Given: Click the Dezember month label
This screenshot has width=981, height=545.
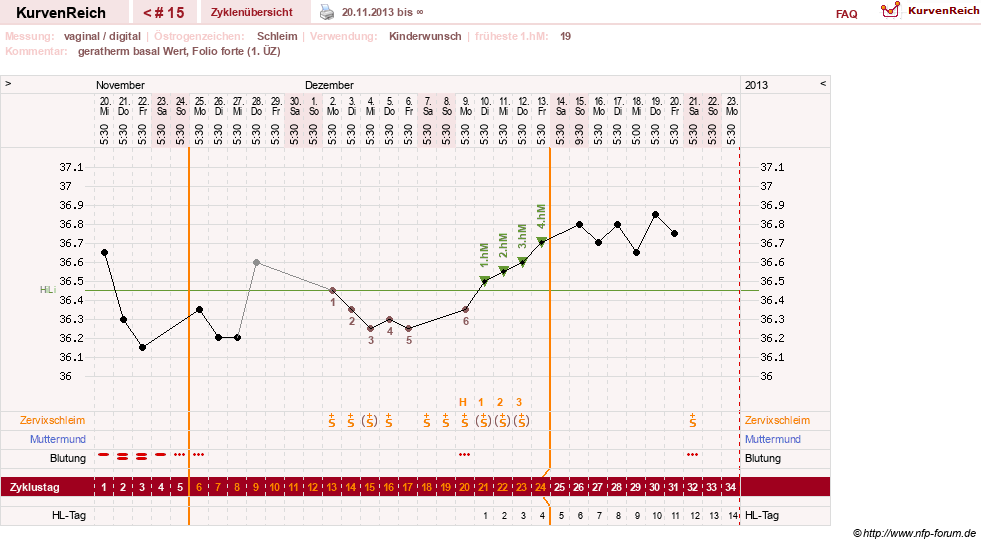Looking at the screenshot, I should 329,85.
